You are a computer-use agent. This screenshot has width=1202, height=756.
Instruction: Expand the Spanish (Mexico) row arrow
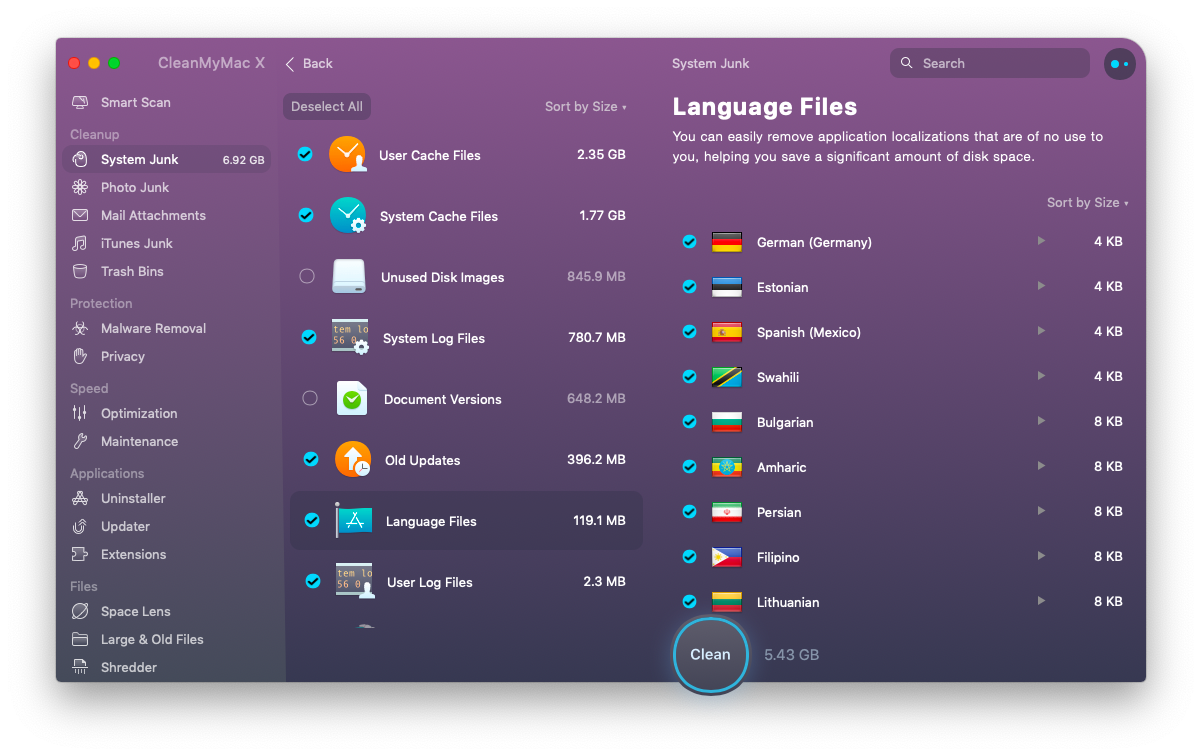coord(1041,331)
